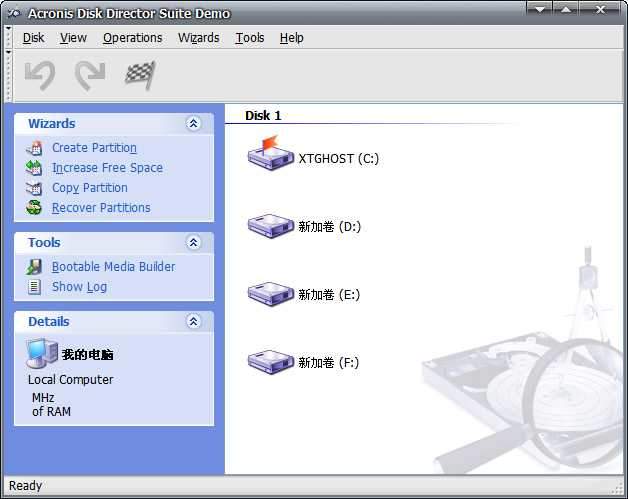
Task: Open the Bootable Media Builder link
Action: coord(113,267)
